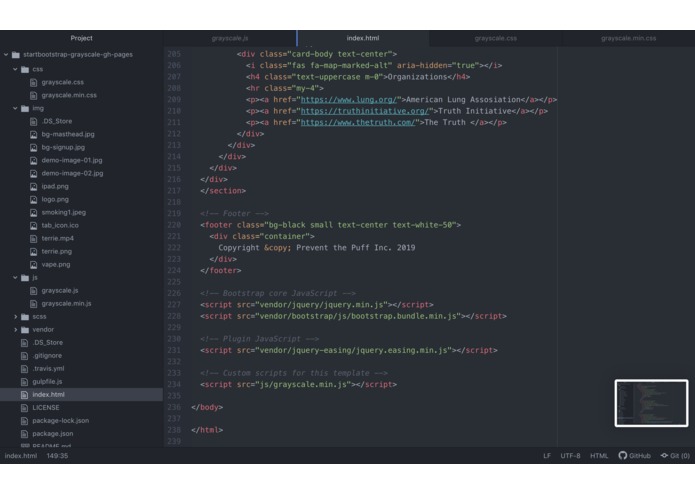Screen dimensions: 695x494
Task: Collapse the css folder chevron
Action: [x=15, y=69]
